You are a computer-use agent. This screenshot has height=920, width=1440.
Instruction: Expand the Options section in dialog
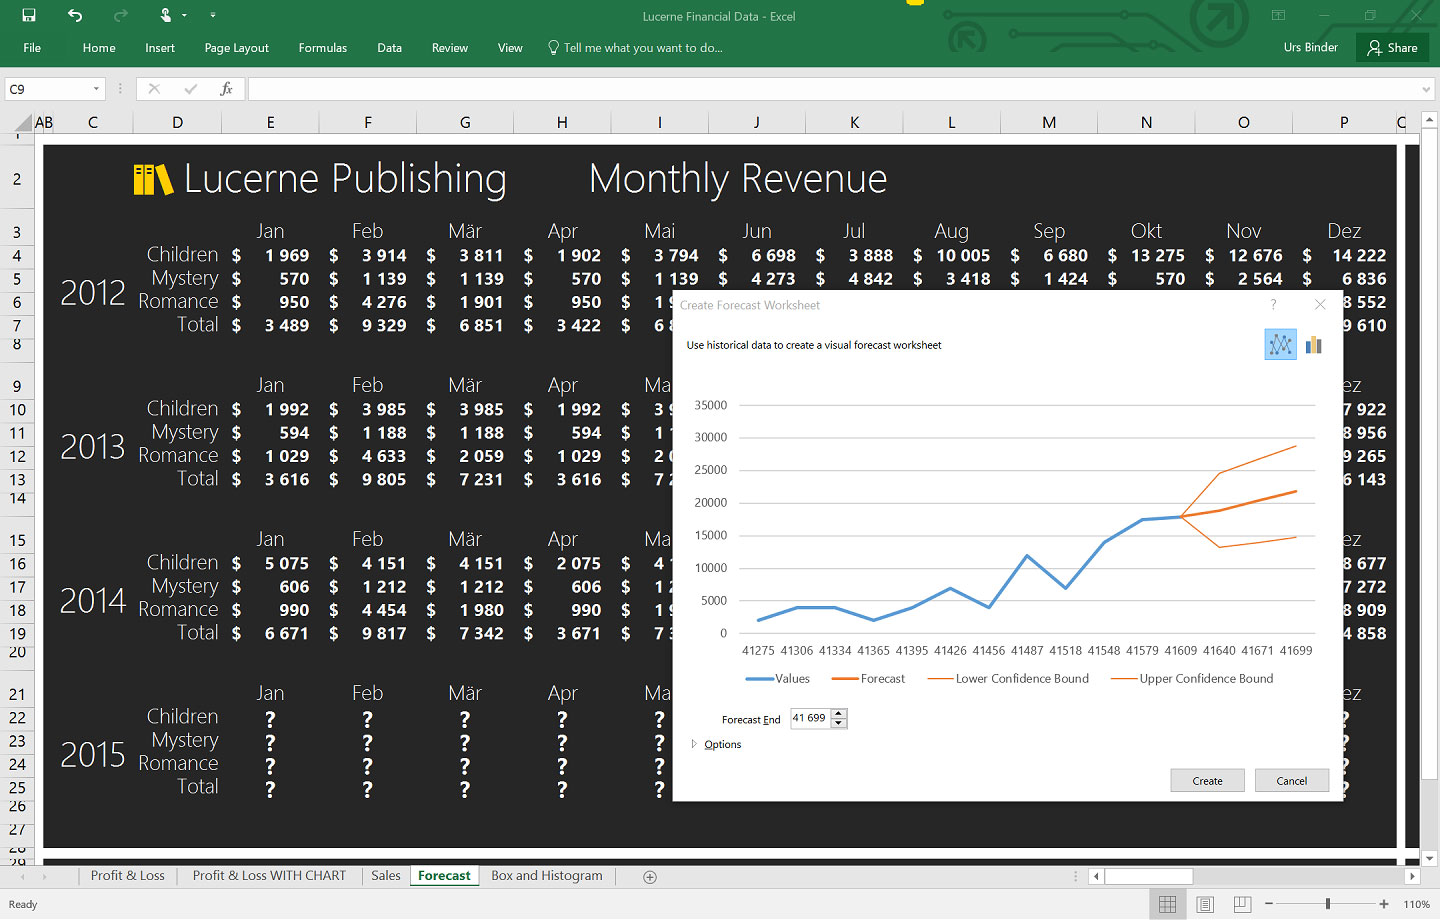(716, 744)
